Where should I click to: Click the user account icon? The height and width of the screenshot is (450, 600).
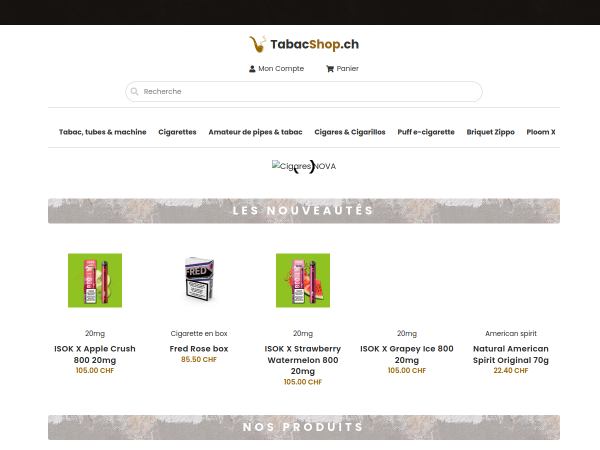click(252, 69)
